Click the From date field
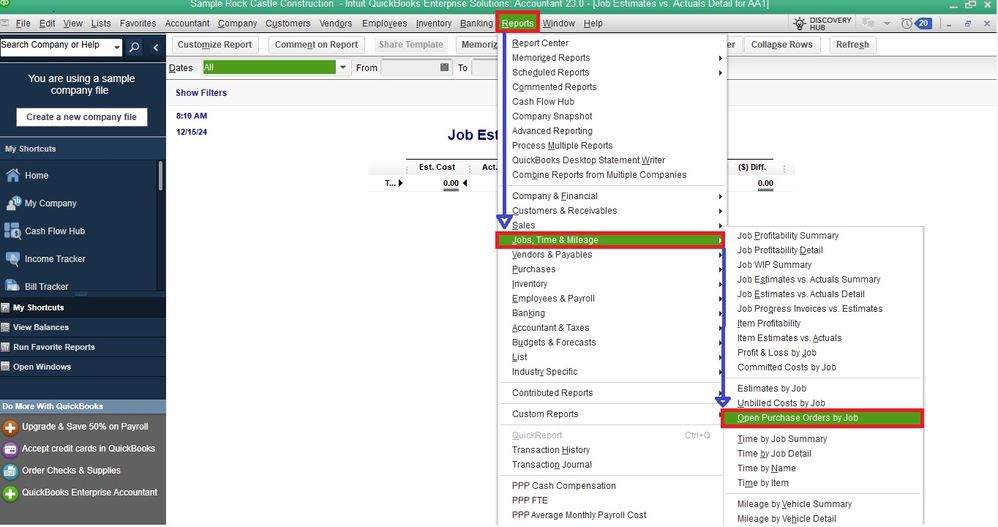This screenshot has height=527, width=998. pyautogui.click(x=410, y=67)
